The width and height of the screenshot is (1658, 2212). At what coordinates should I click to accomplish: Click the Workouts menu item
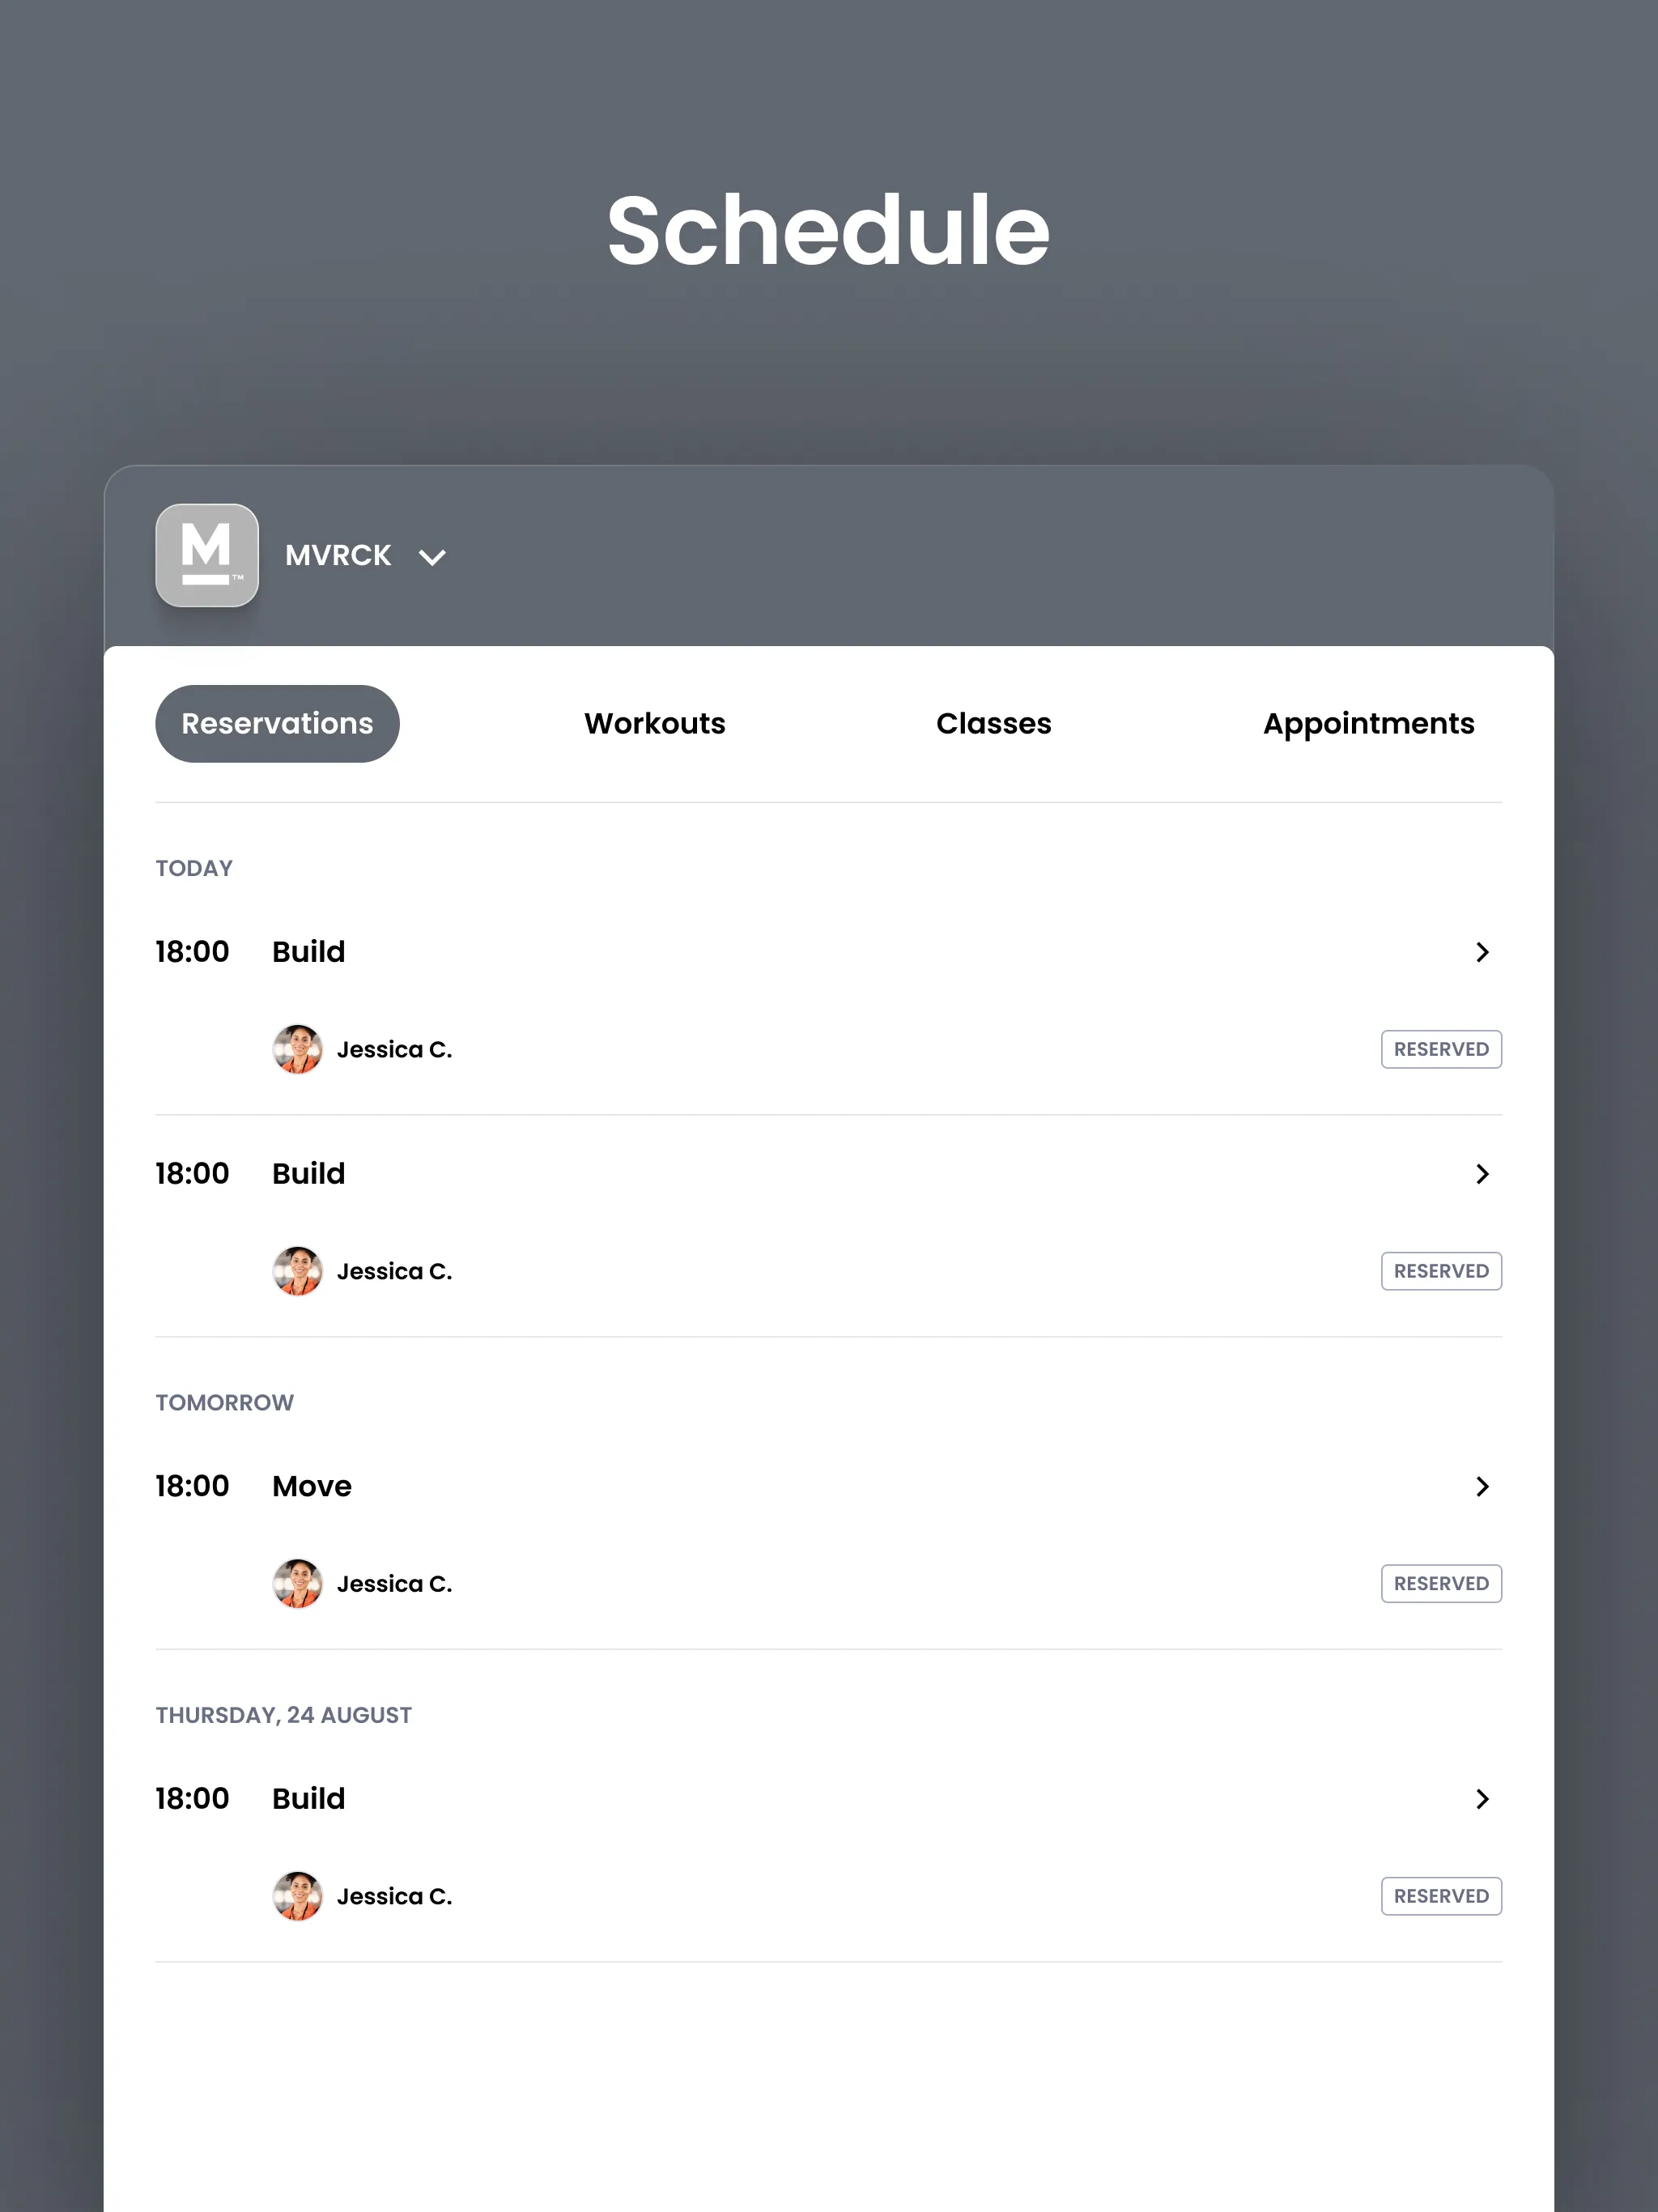pos(655,723)
